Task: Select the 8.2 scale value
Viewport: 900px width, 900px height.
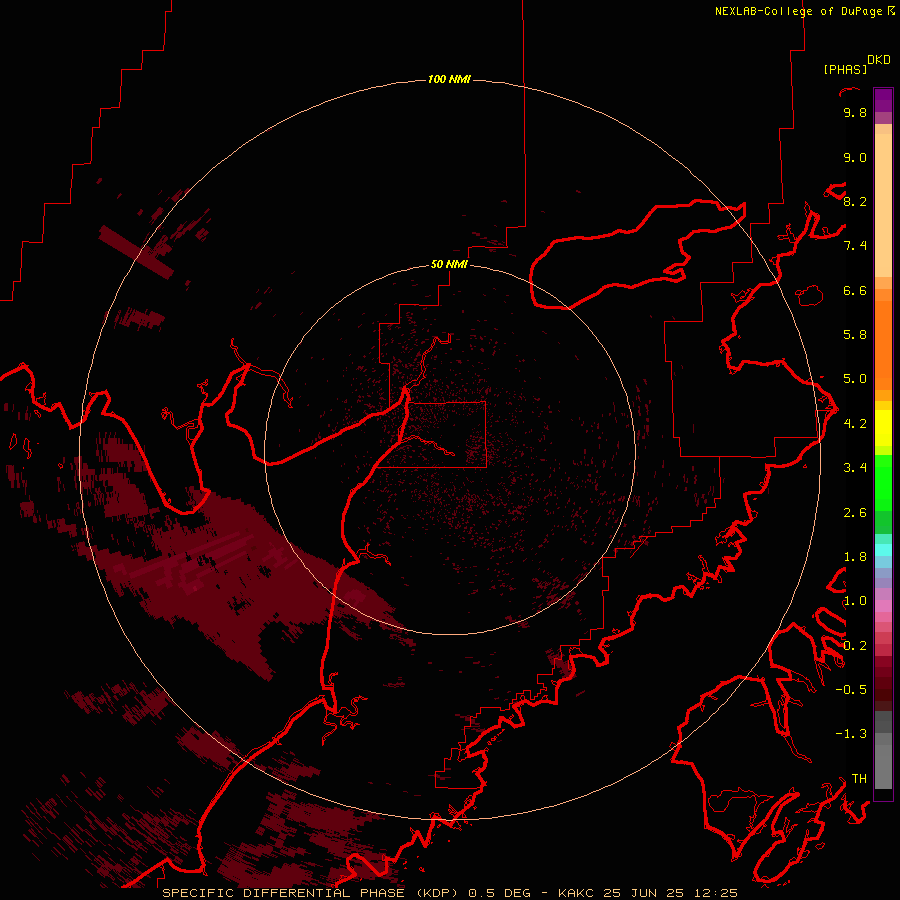Action: tap(855, 201)
